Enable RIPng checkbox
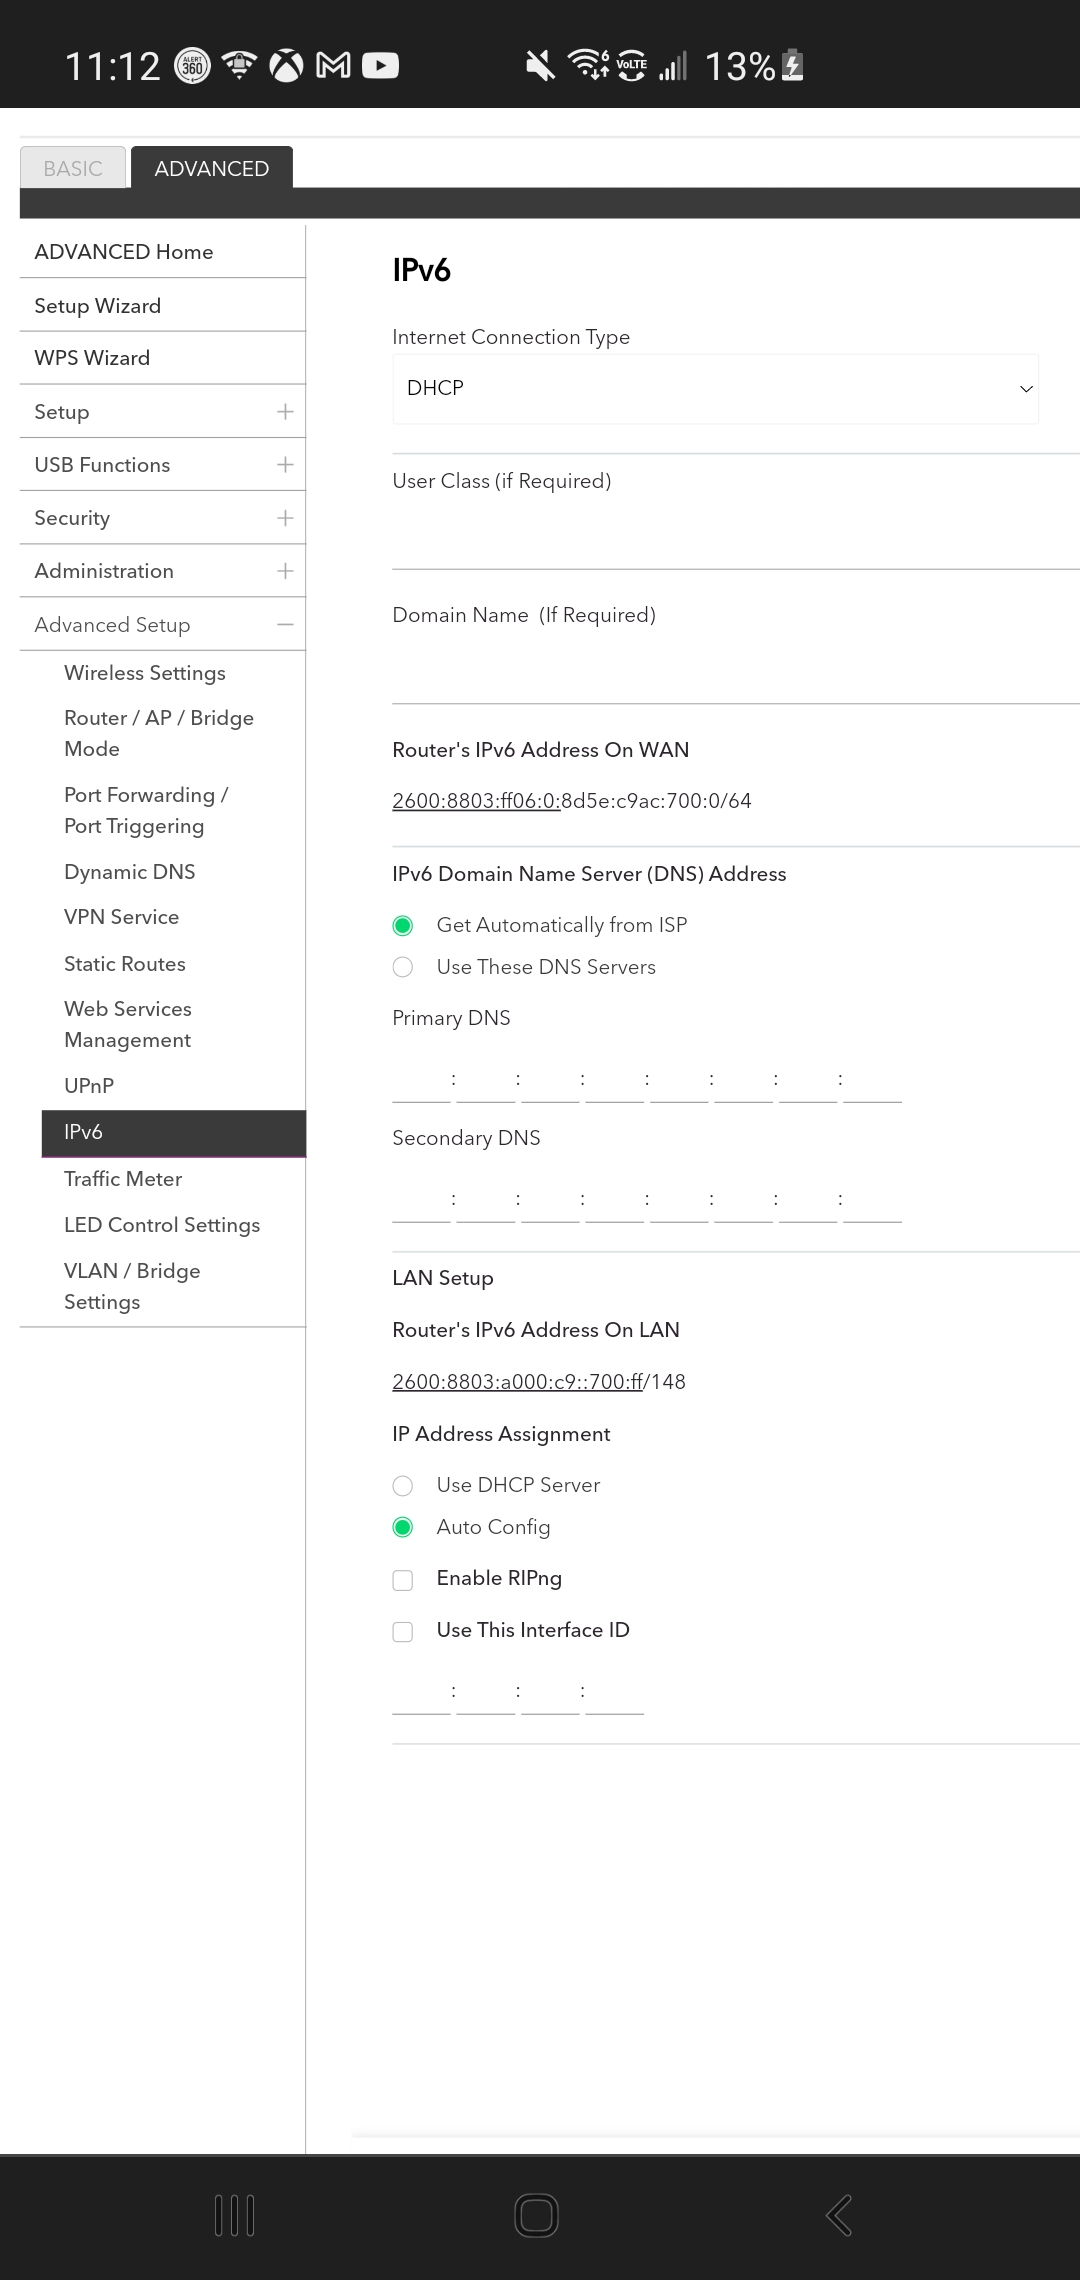 (x=403, y=1580)
